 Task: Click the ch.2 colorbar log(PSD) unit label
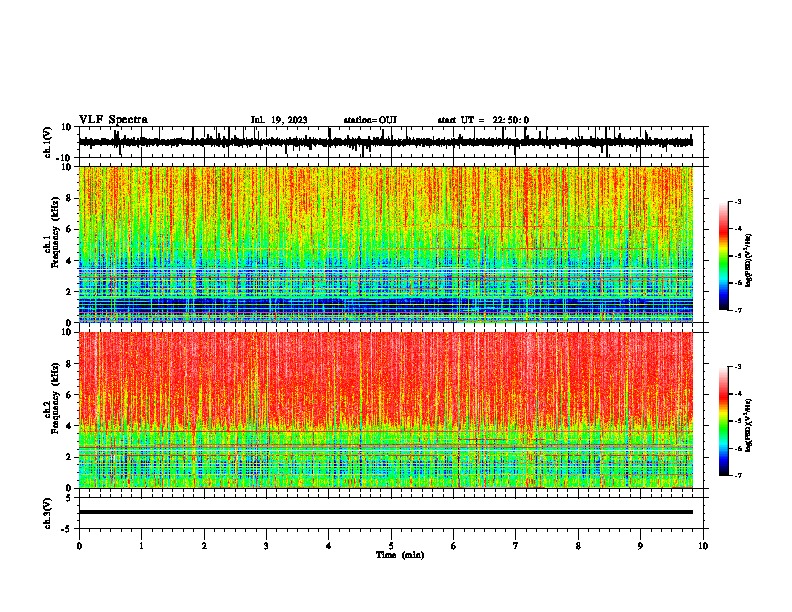749,425
